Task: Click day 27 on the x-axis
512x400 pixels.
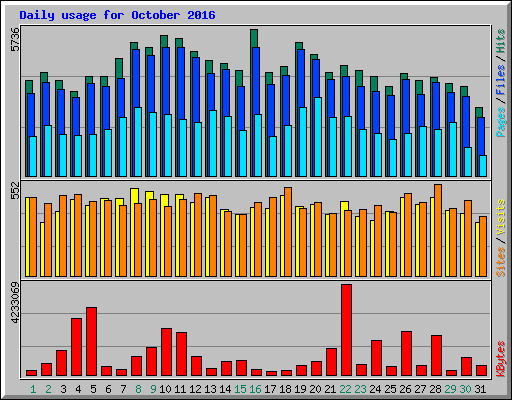Action: click(420, 389)
